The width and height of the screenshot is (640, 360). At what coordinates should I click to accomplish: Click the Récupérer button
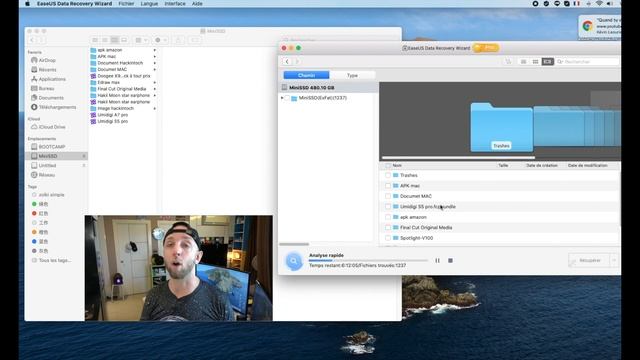tap(589, 260)
